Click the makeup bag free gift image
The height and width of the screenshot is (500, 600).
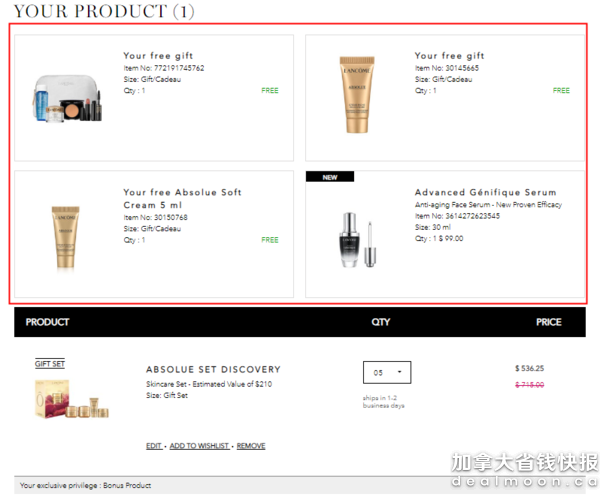coord(67,99)
